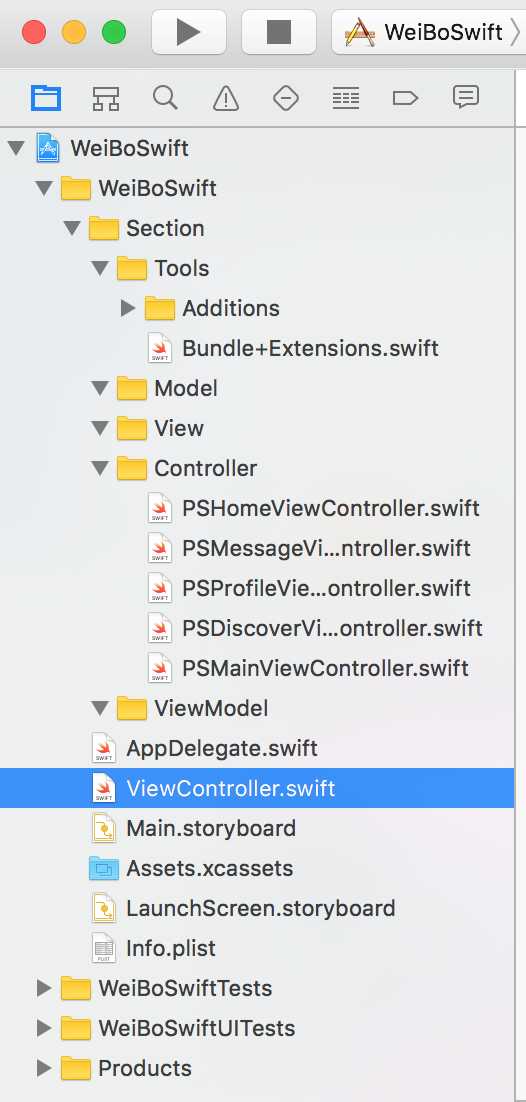The image size is (526, 1102).
Task: Select Bundle+Extensions.swift file
Action: click(293, 348)
